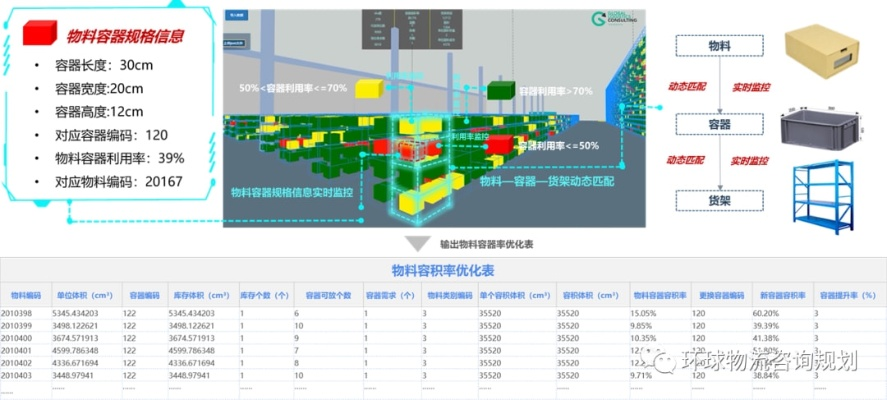Click the 货架 flowchart box

click(719, 201)
